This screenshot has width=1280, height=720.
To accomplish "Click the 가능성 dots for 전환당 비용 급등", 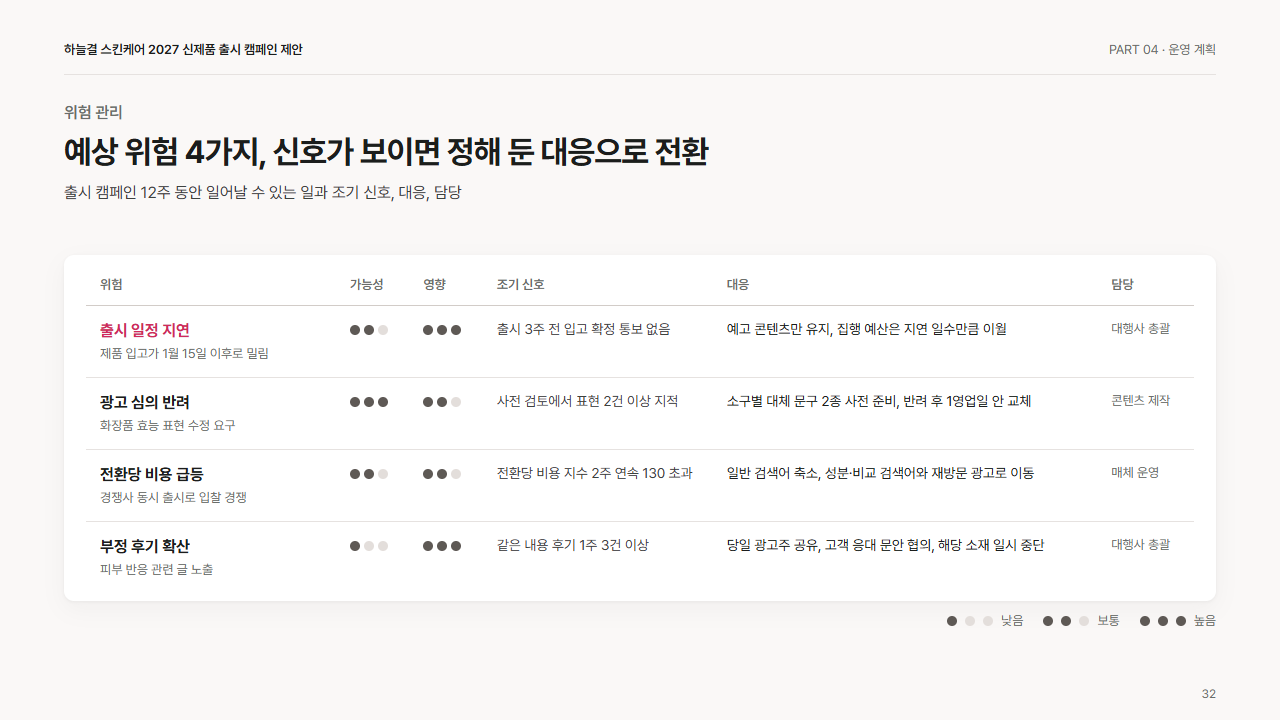I will coord(369,474).
